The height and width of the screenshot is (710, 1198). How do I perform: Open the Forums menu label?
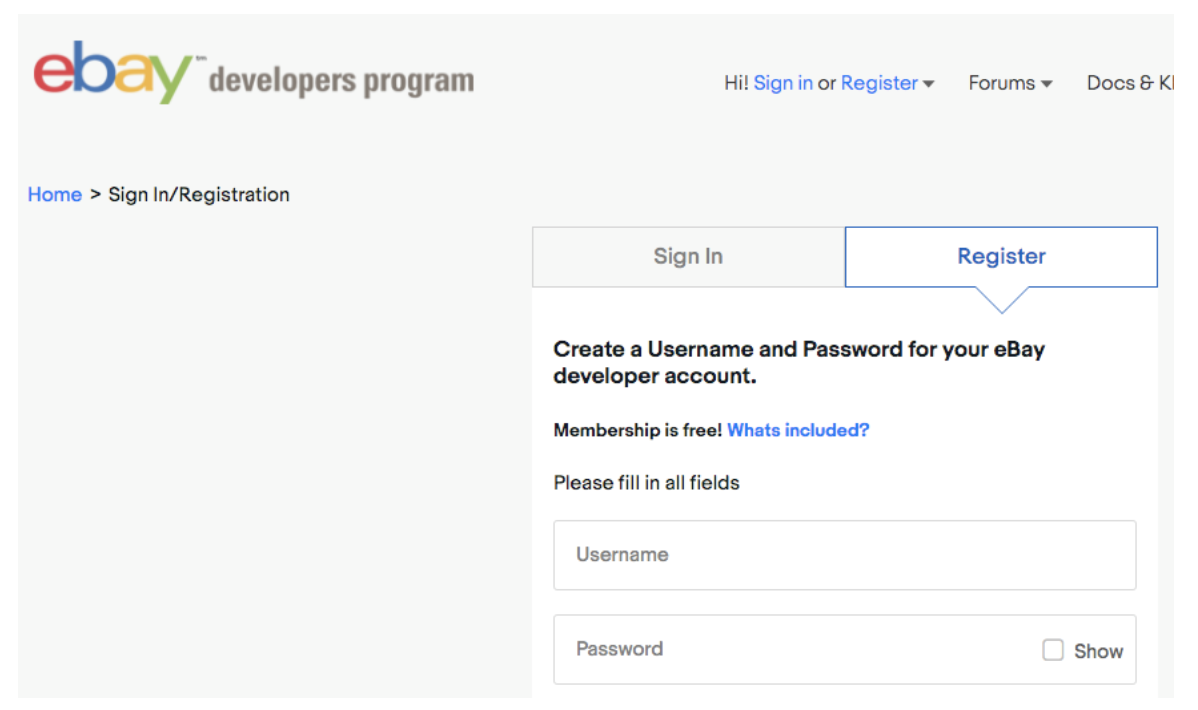pyautogui.click(x=1001, y=83)
